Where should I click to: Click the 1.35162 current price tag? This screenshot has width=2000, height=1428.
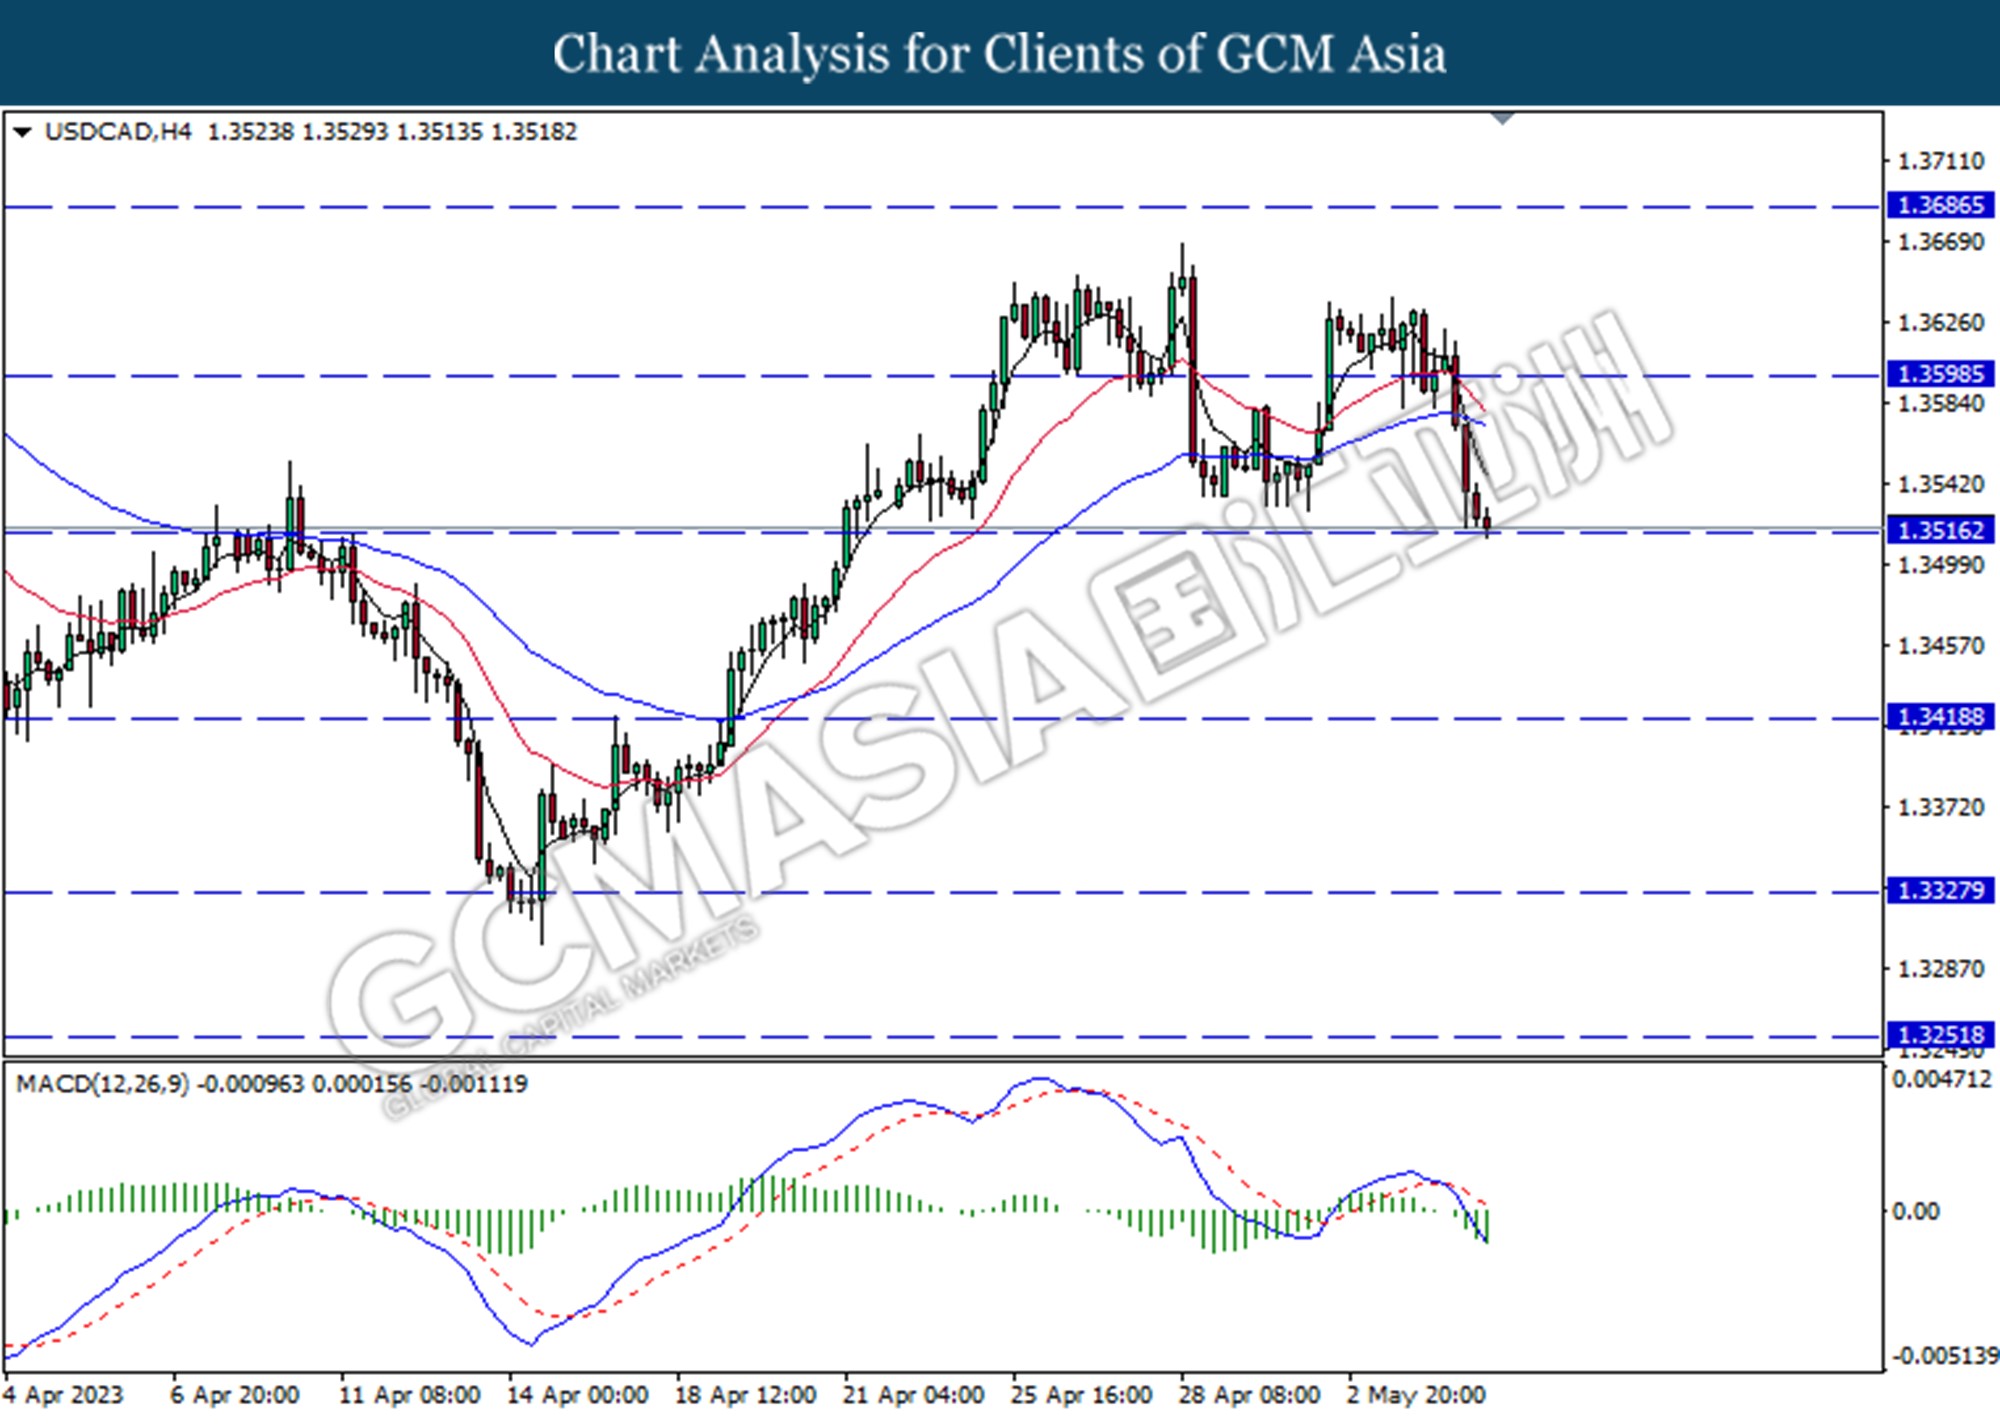(1940, 530)
